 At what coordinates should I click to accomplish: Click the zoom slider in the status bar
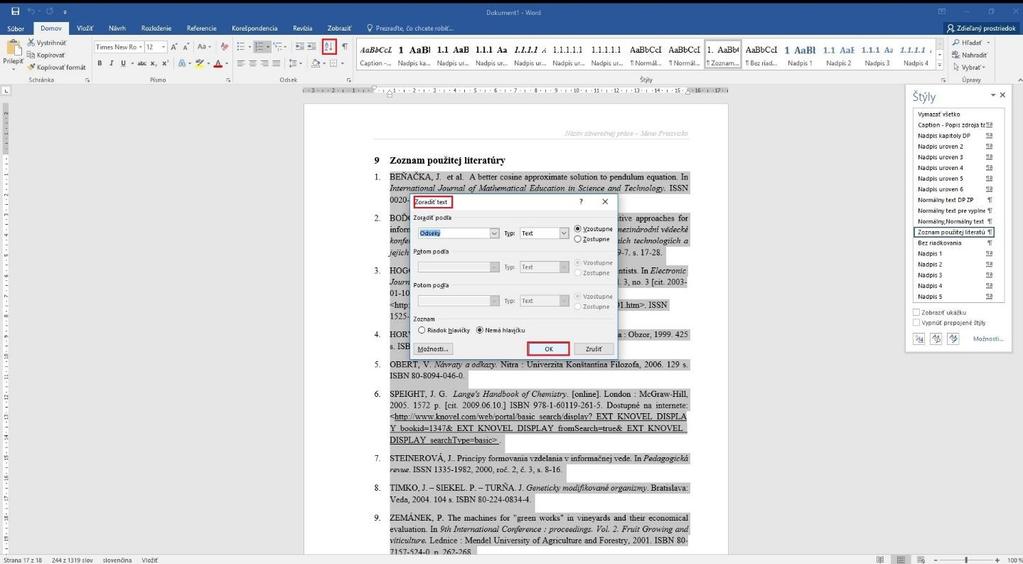click(966, 559)
